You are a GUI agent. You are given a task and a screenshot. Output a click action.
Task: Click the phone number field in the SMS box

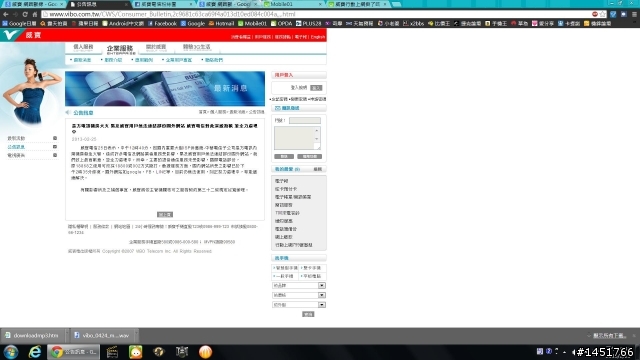pos(305,120)
